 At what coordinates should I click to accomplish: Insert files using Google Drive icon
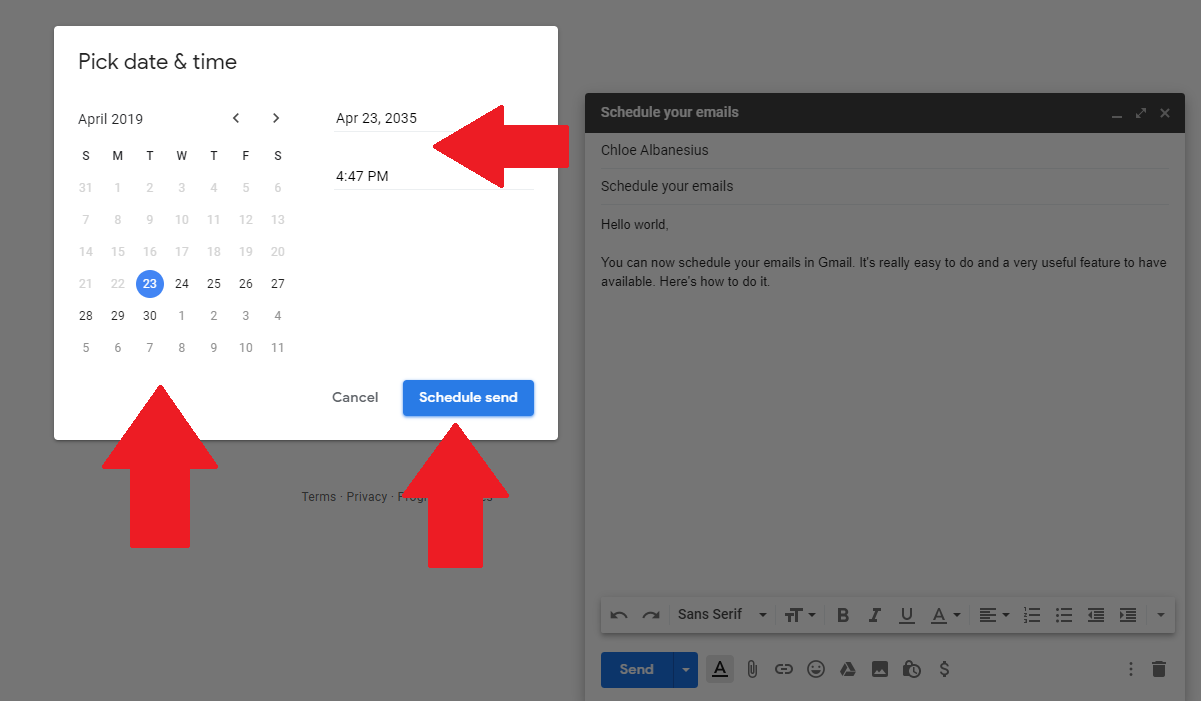pos(848,669)
